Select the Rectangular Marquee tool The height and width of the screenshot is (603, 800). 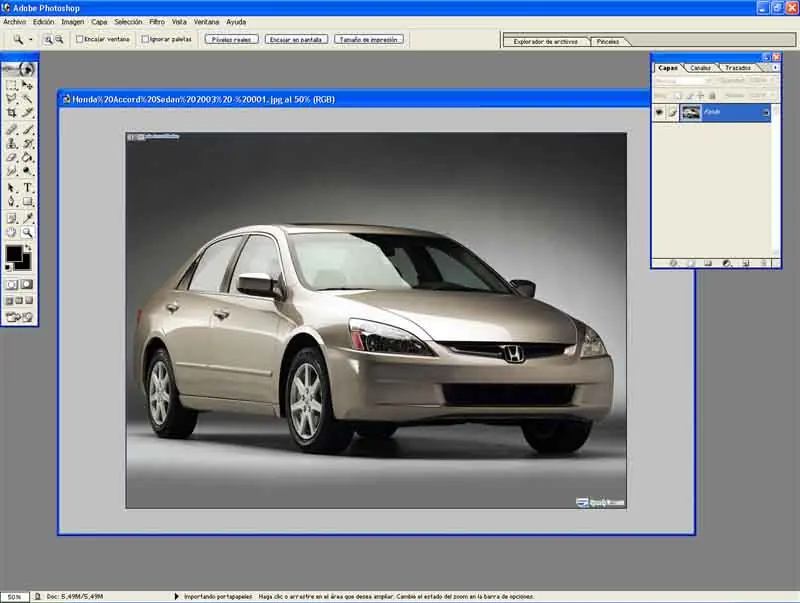pyautogui.click(x=11, y=85)
